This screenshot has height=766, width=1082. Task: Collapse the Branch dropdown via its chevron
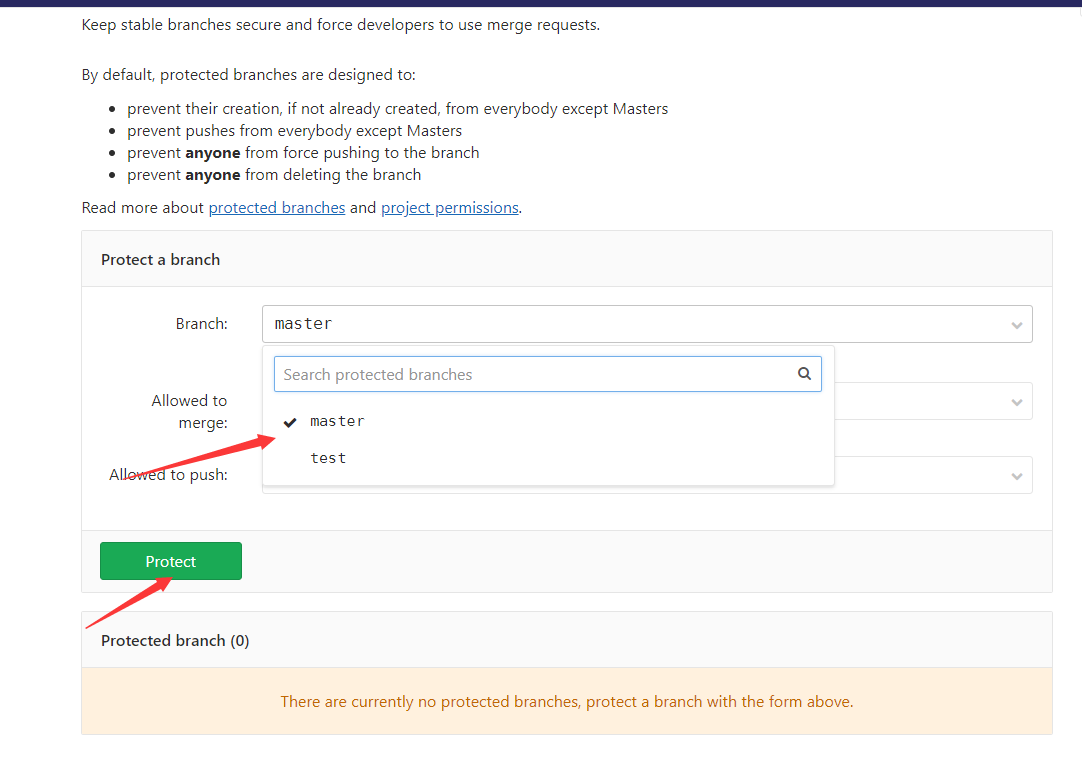1016,325
